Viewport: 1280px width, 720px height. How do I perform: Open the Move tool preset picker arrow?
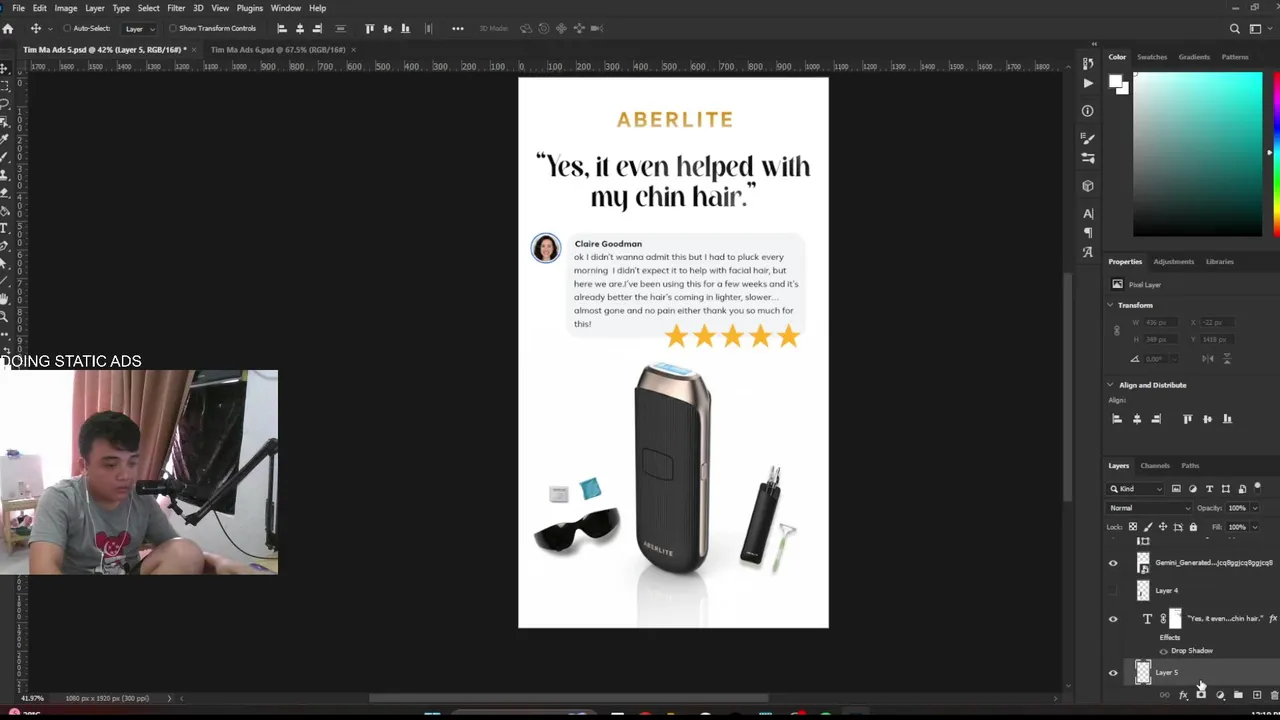coord(50,28)
